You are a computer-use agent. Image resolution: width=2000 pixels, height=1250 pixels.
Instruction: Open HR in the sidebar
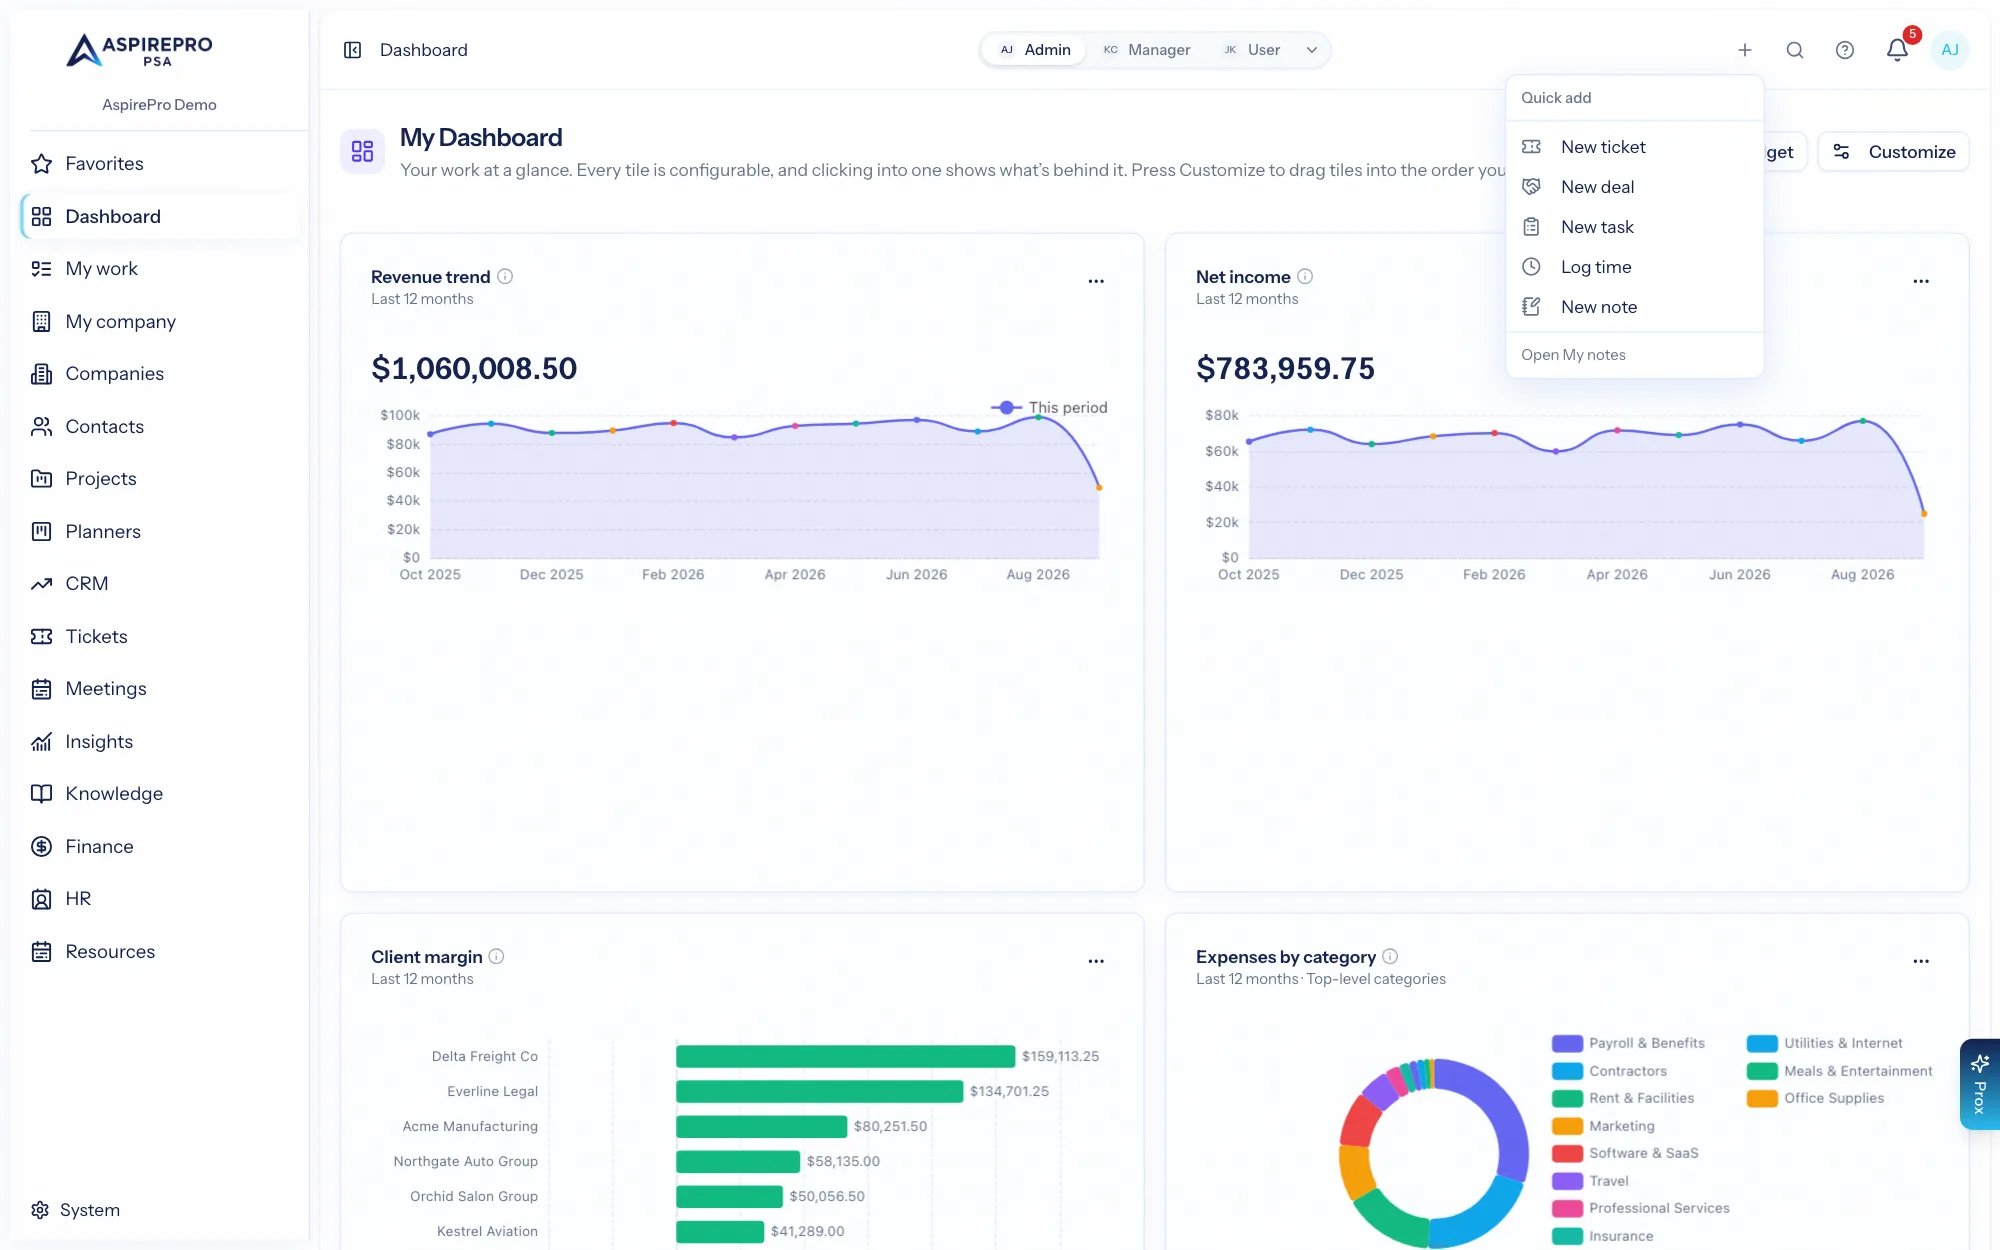[x=160, y=899]
